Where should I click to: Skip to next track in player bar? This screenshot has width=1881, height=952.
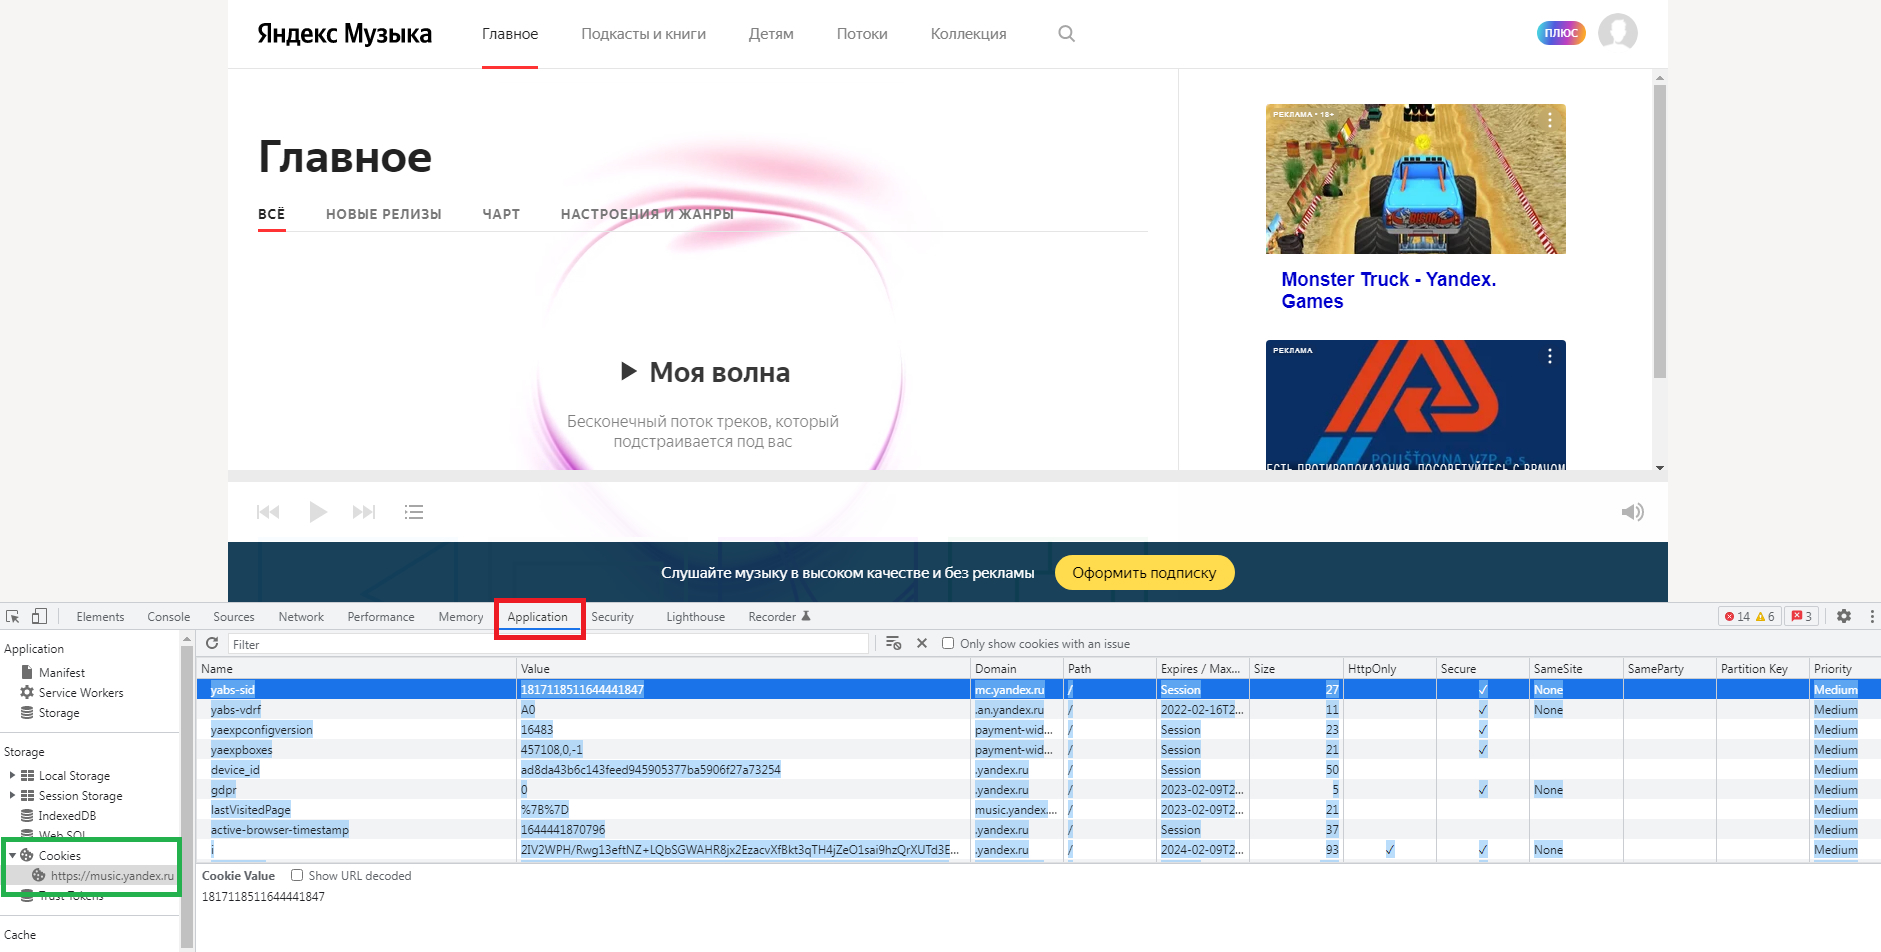point(364,512)
